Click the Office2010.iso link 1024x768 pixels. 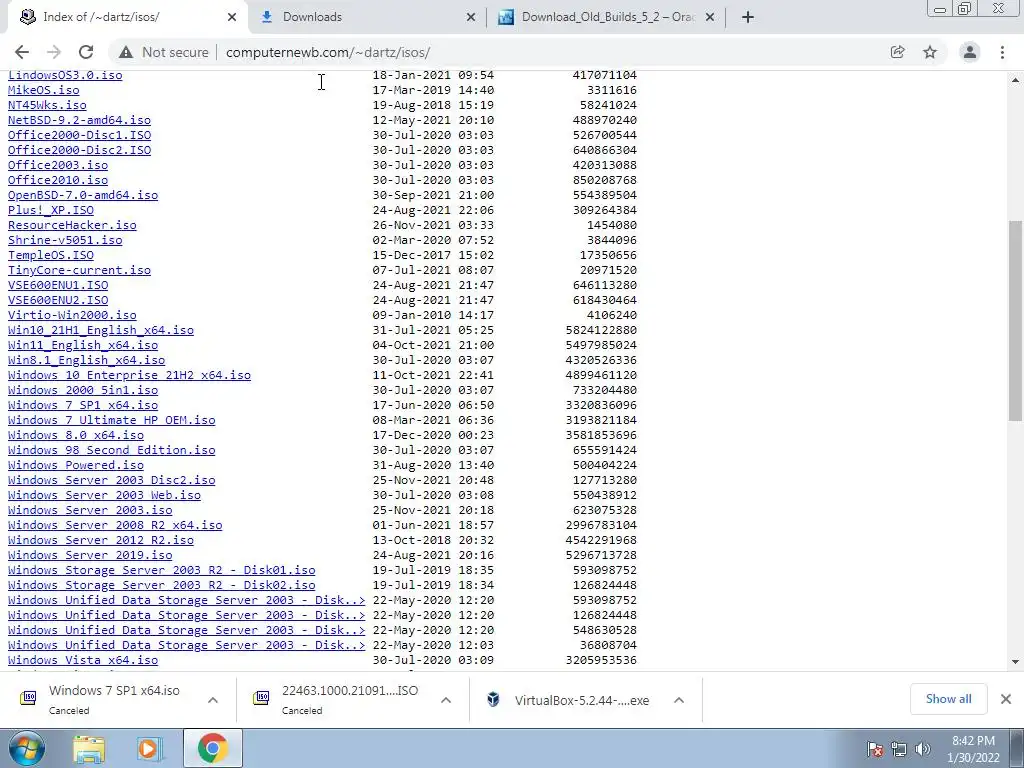pyautogui.click(x=58, y=180)
